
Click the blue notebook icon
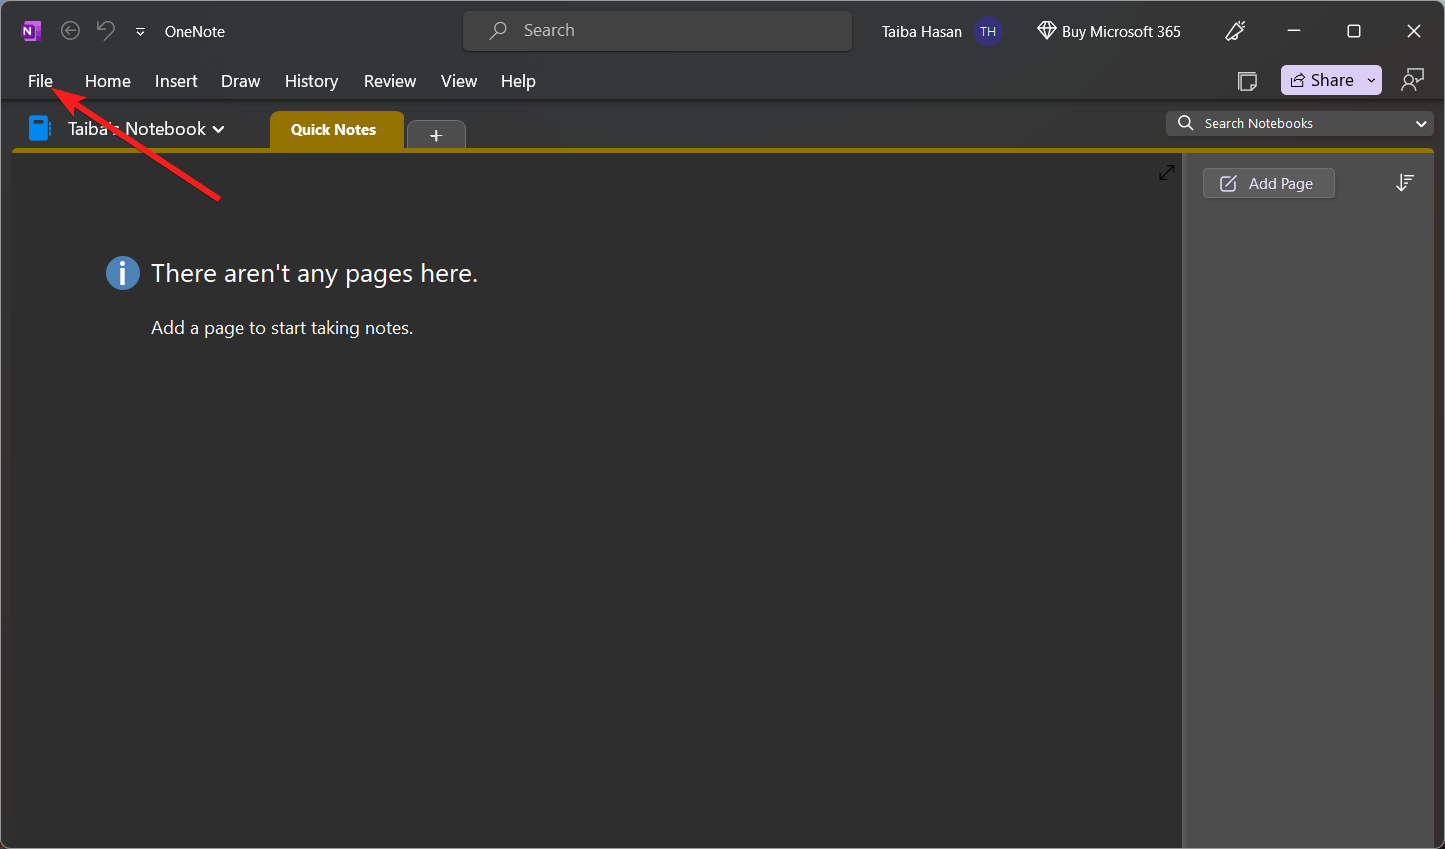coord(40,128)
